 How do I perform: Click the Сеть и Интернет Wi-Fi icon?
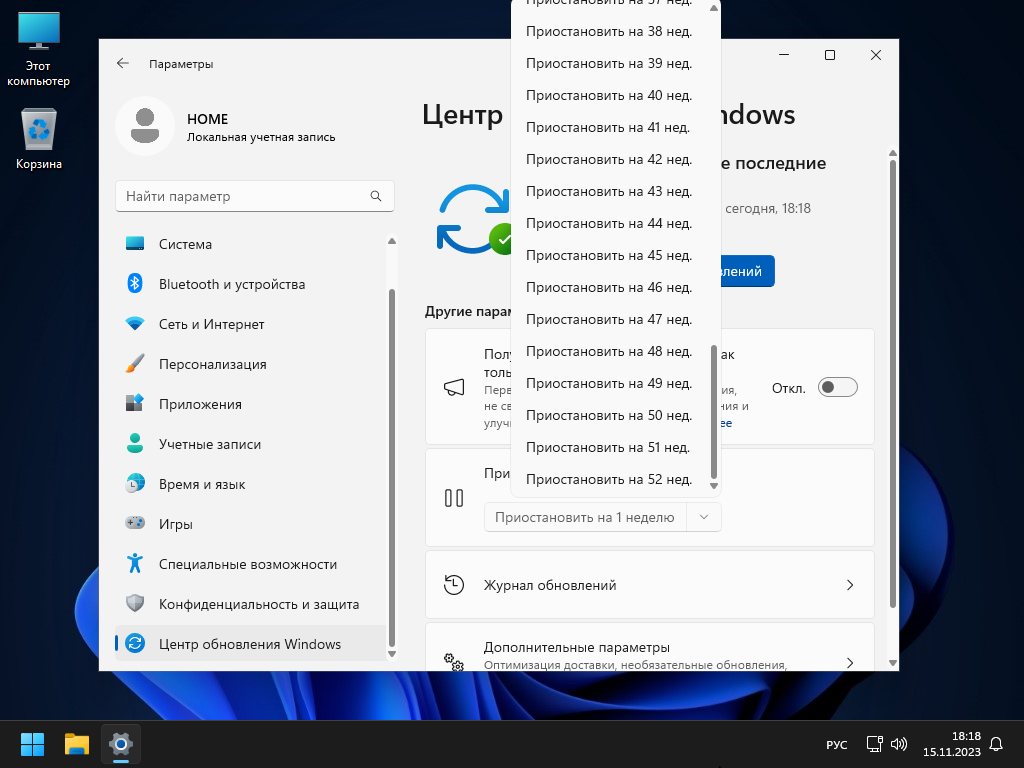[x=135, y=324]
